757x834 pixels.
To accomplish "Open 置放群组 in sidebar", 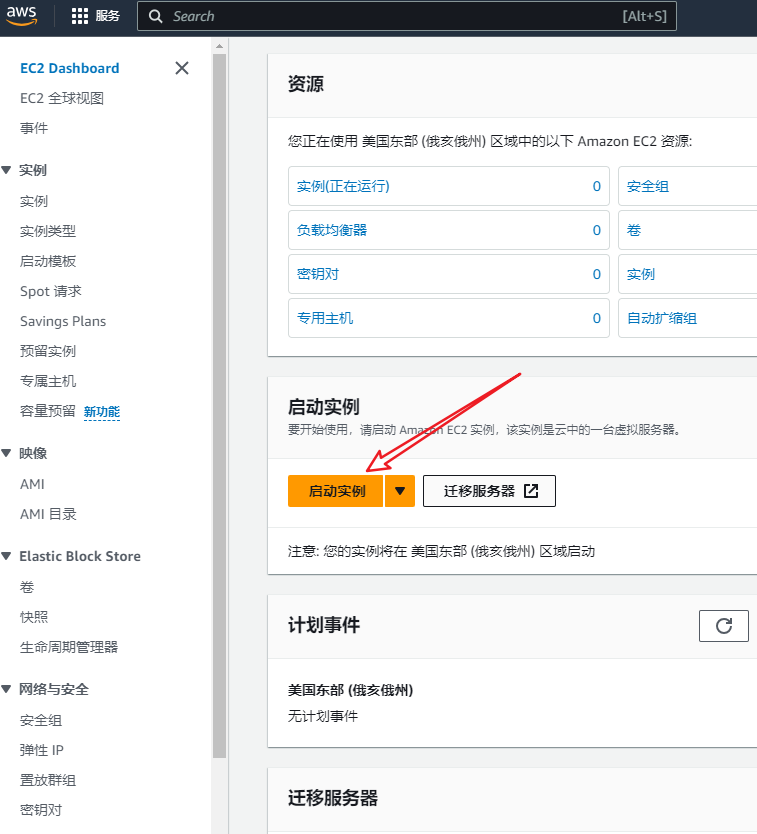I will 48,780.
